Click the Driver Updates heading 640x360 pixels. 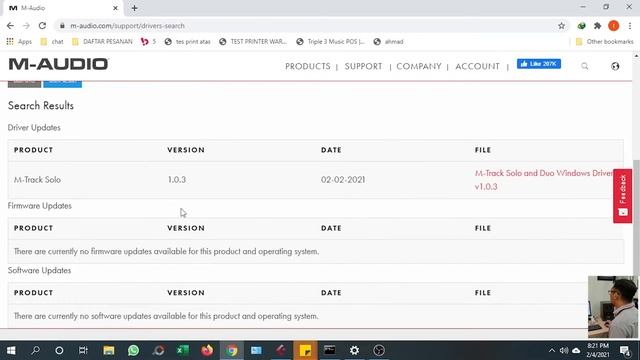34,127
